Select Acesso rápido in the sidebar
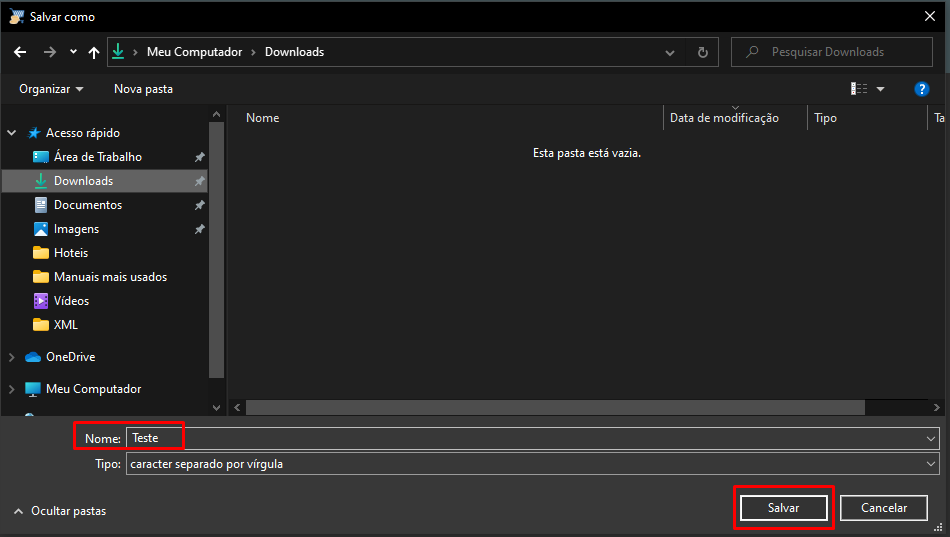This screenshot has height=537, width=950. pyautogui.click(x=83, y=133)
